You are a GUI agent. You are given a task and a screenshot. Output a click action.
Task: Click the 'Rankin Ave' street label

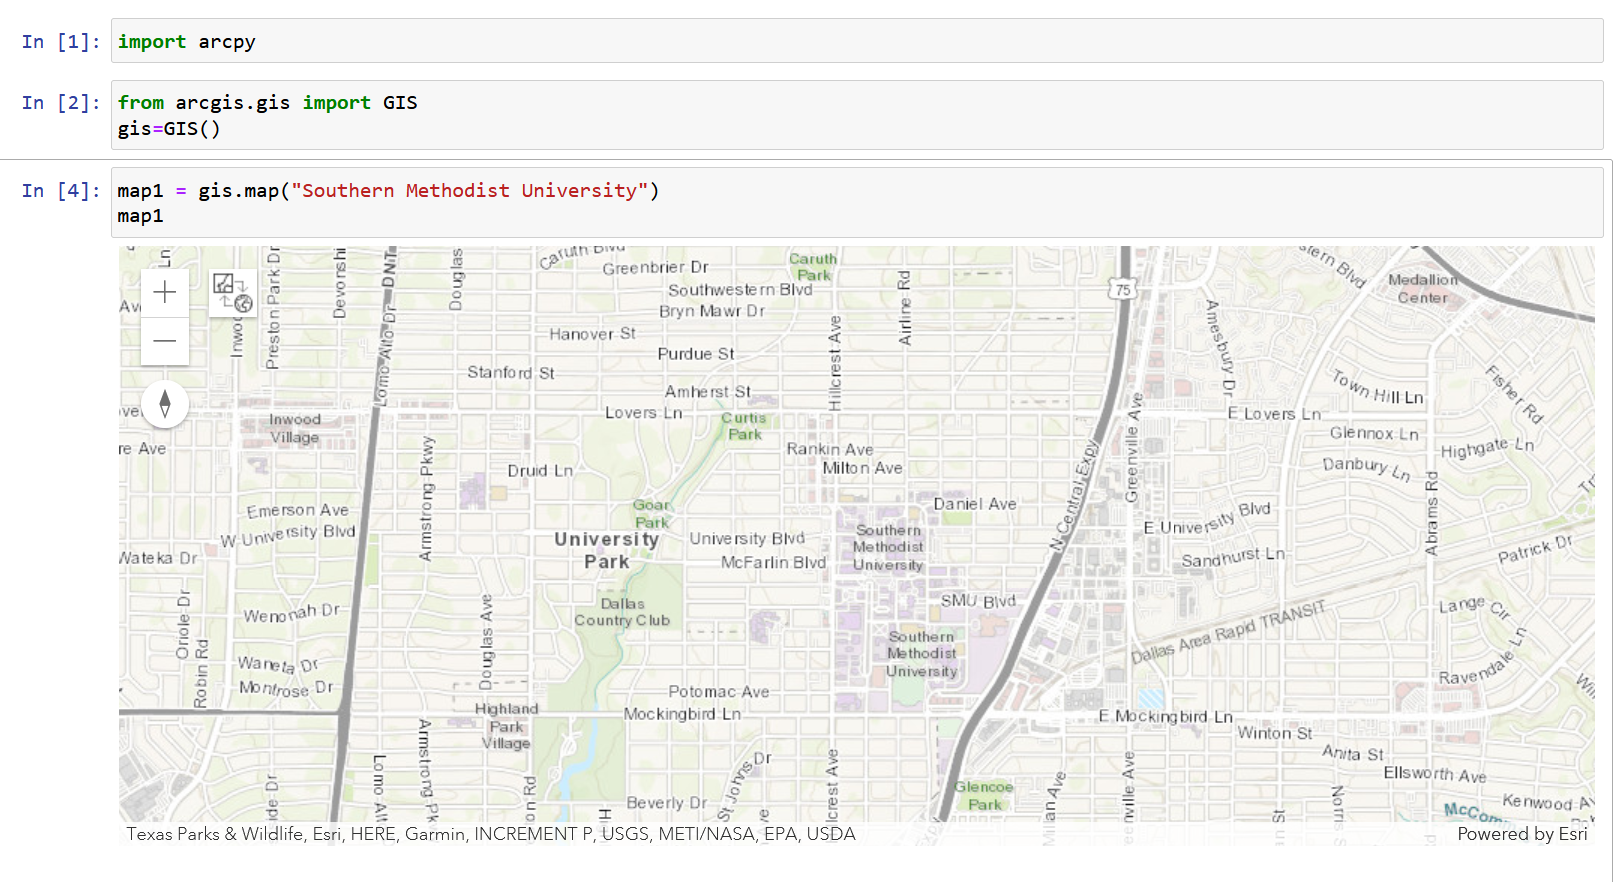[830, 449]
